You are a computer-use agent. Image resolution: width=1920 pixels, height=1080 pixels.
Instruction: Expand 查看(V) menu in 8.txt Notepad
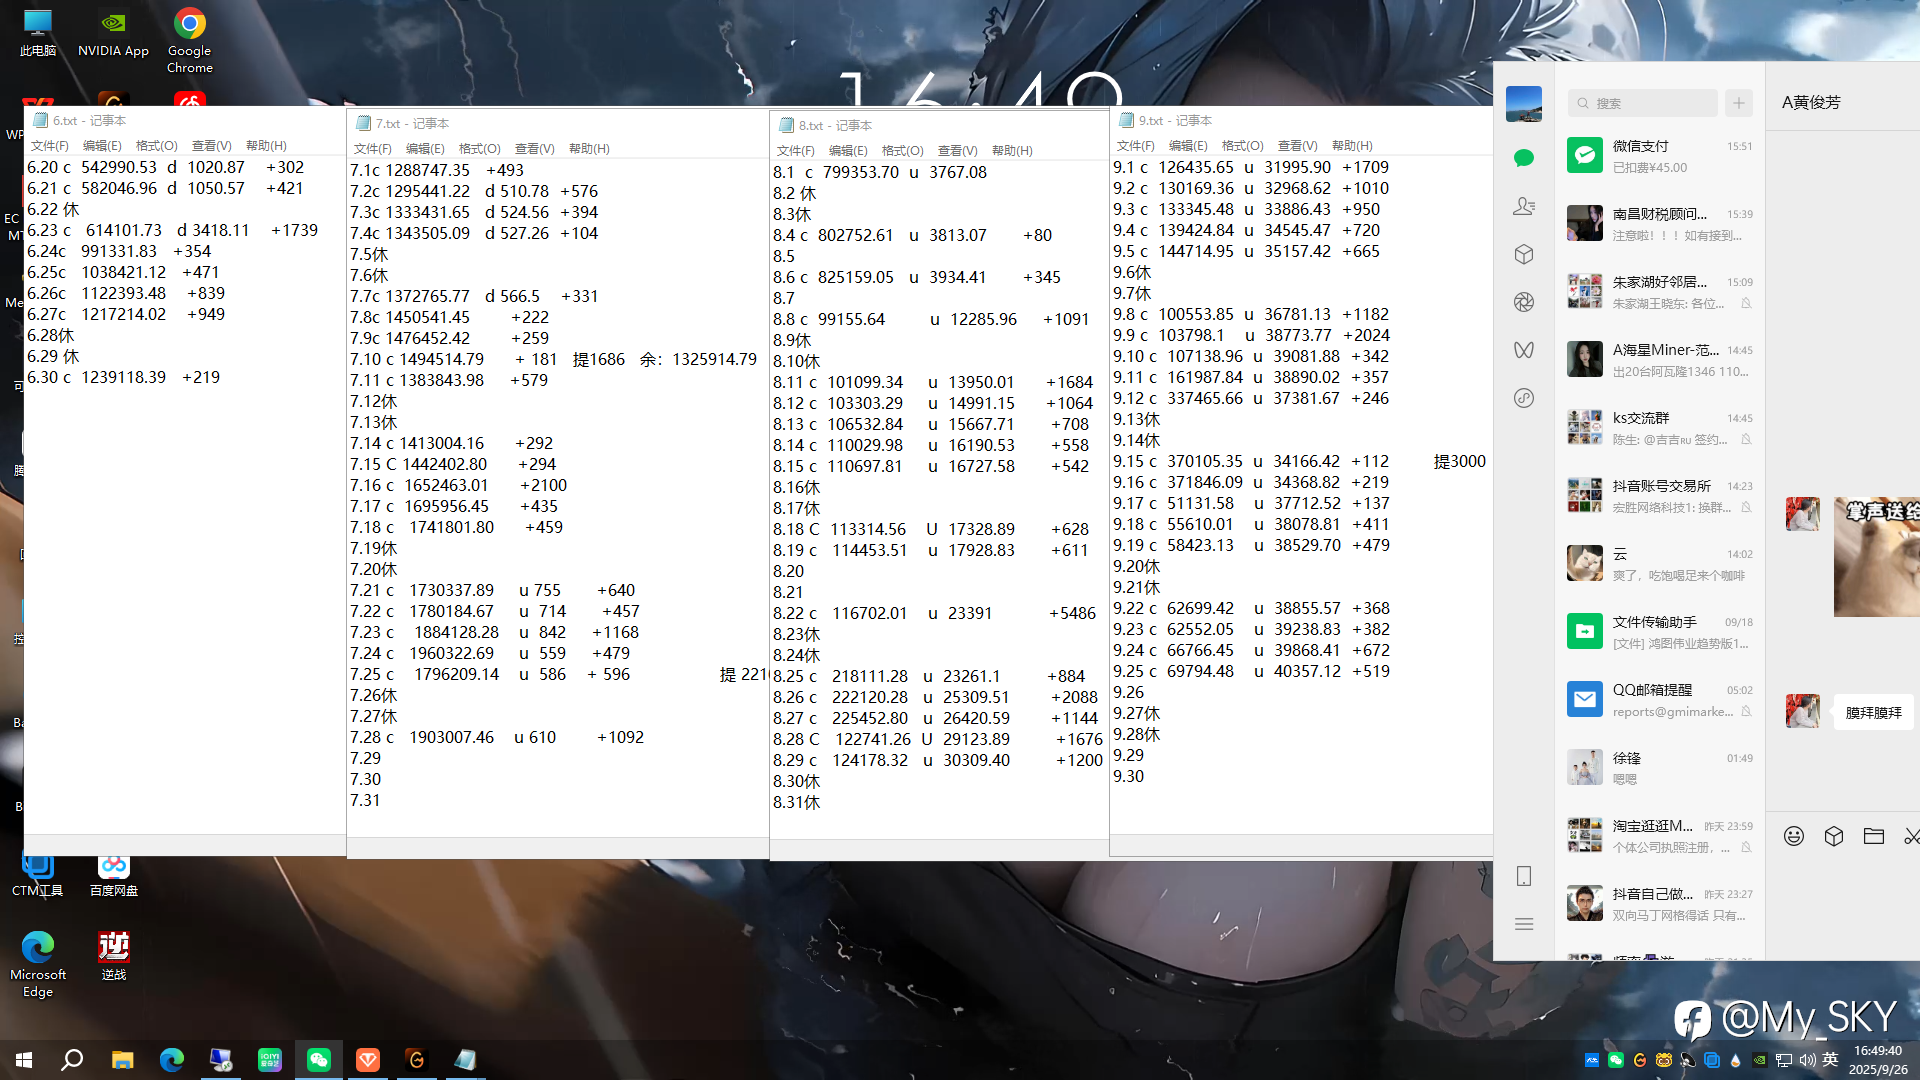coord(957,151)
